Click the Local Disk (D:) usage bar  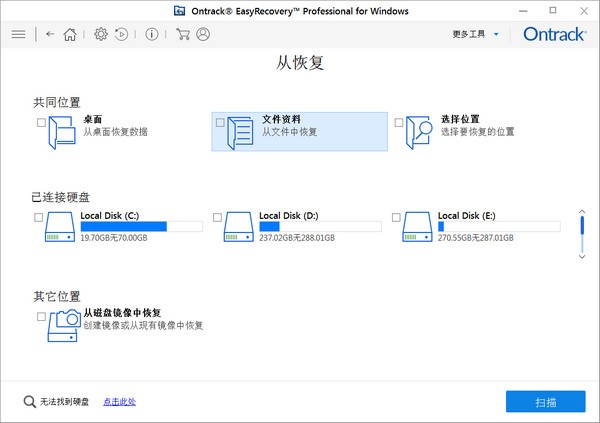pos(319,227)
